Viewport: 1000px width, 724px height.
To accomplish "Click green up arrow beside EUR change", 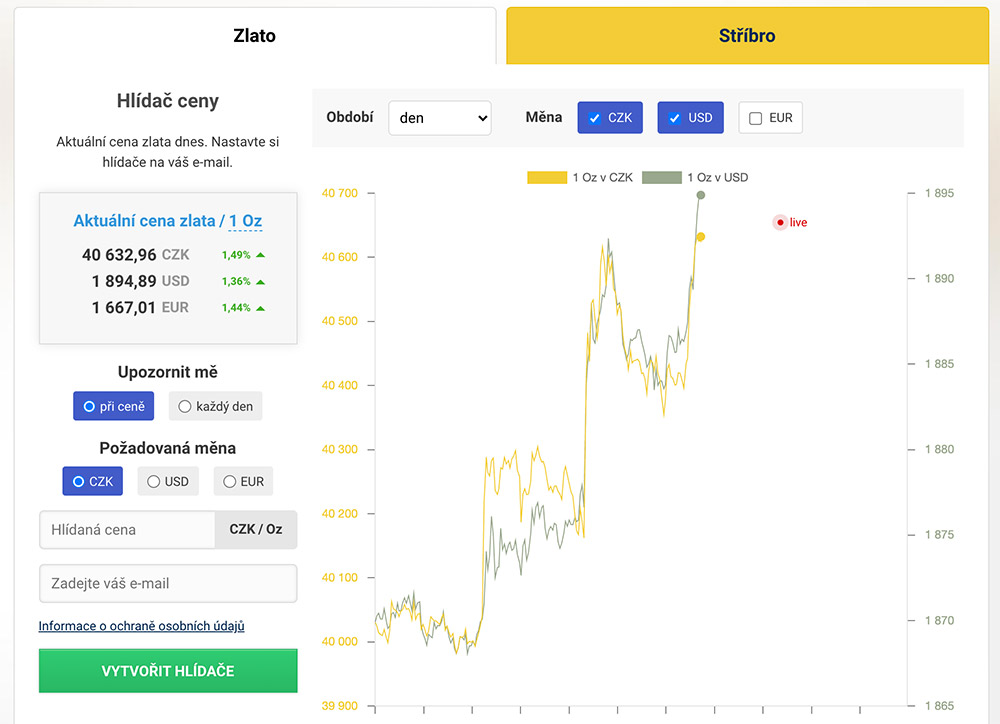I will click(x=260, y=309).
